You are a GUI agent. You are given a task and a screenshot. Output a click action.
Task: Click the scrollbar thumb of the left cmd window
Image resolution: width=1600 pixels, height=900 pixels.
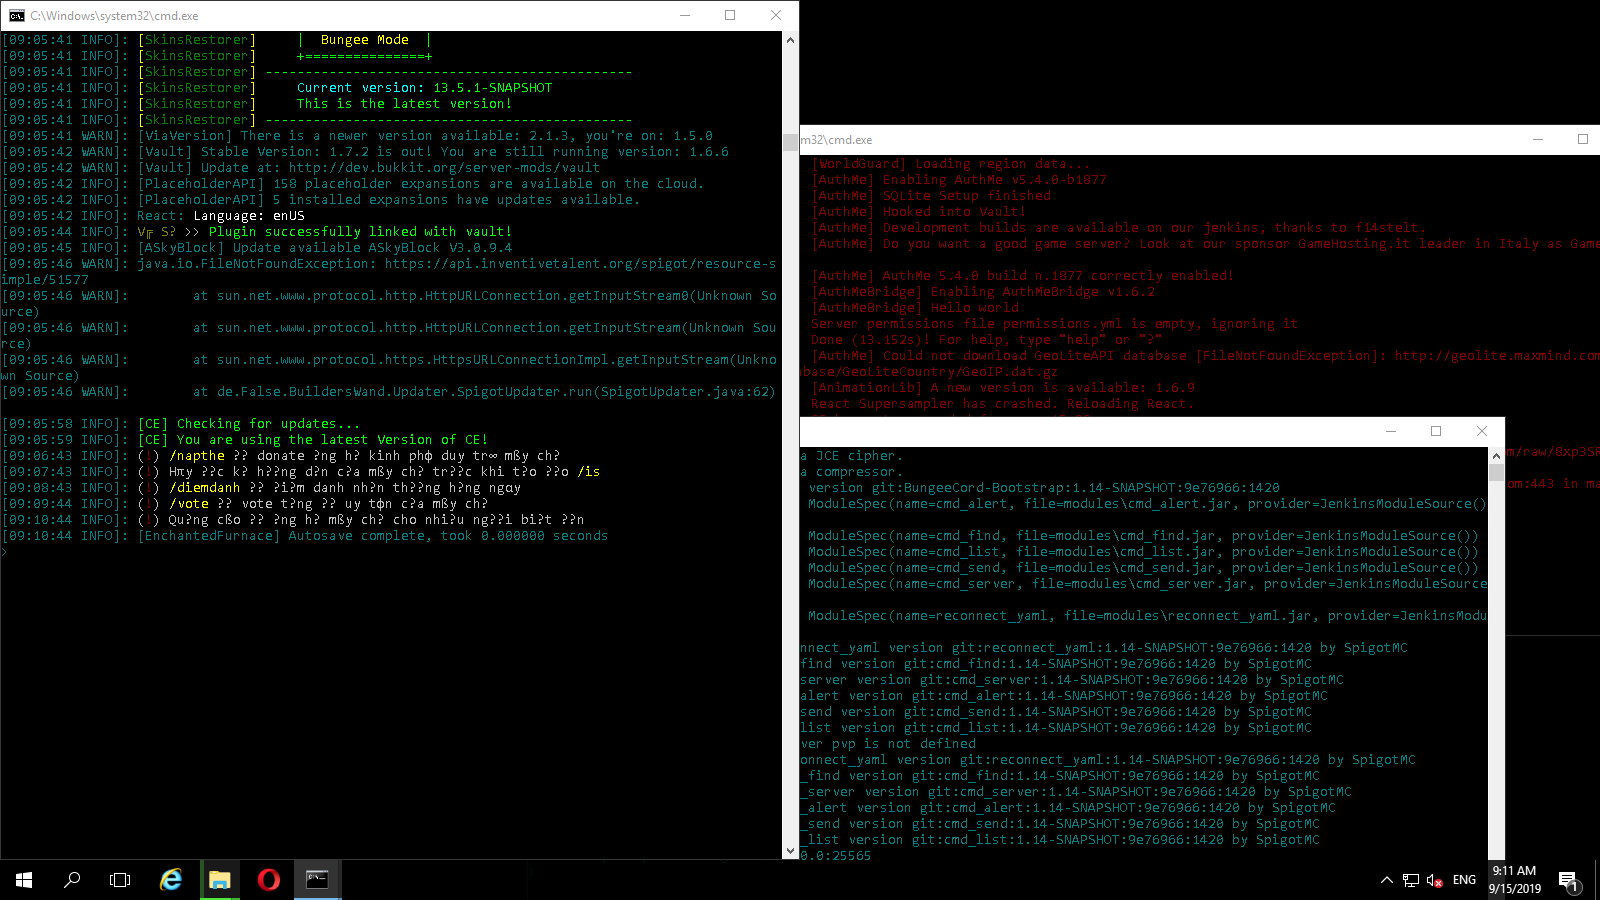[790, 142]
